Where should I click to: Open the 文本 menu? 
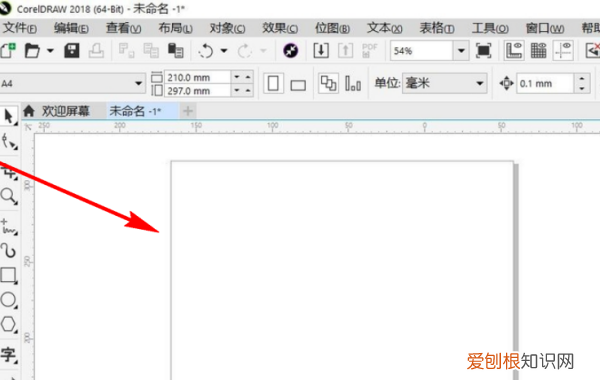385,28
